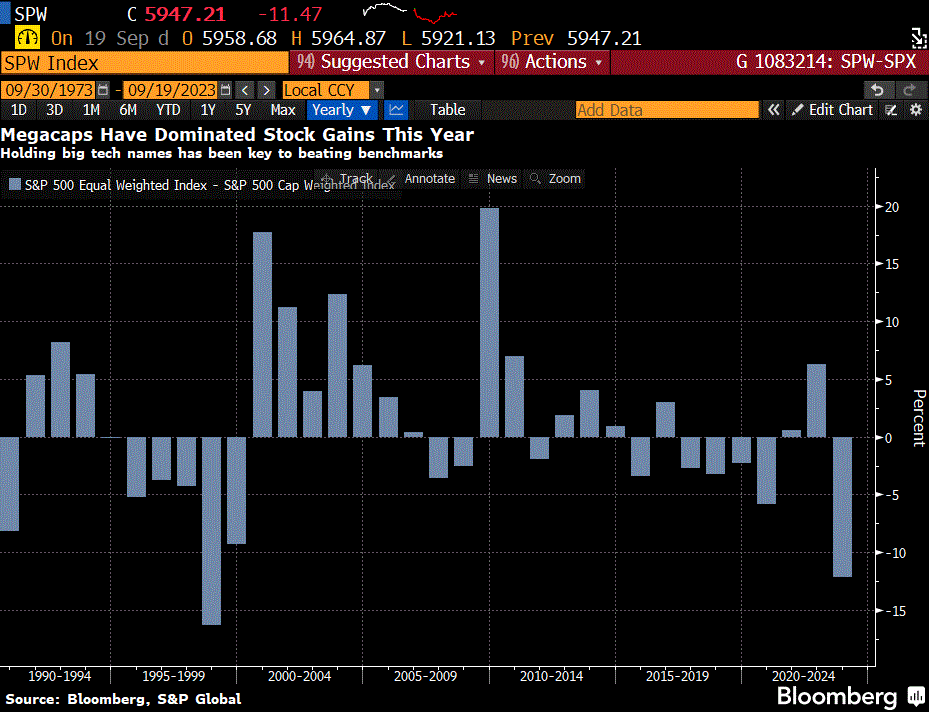Click the pencil-box icon next to Edit Chart
The image size is (929, 712).
pos(891,110)
